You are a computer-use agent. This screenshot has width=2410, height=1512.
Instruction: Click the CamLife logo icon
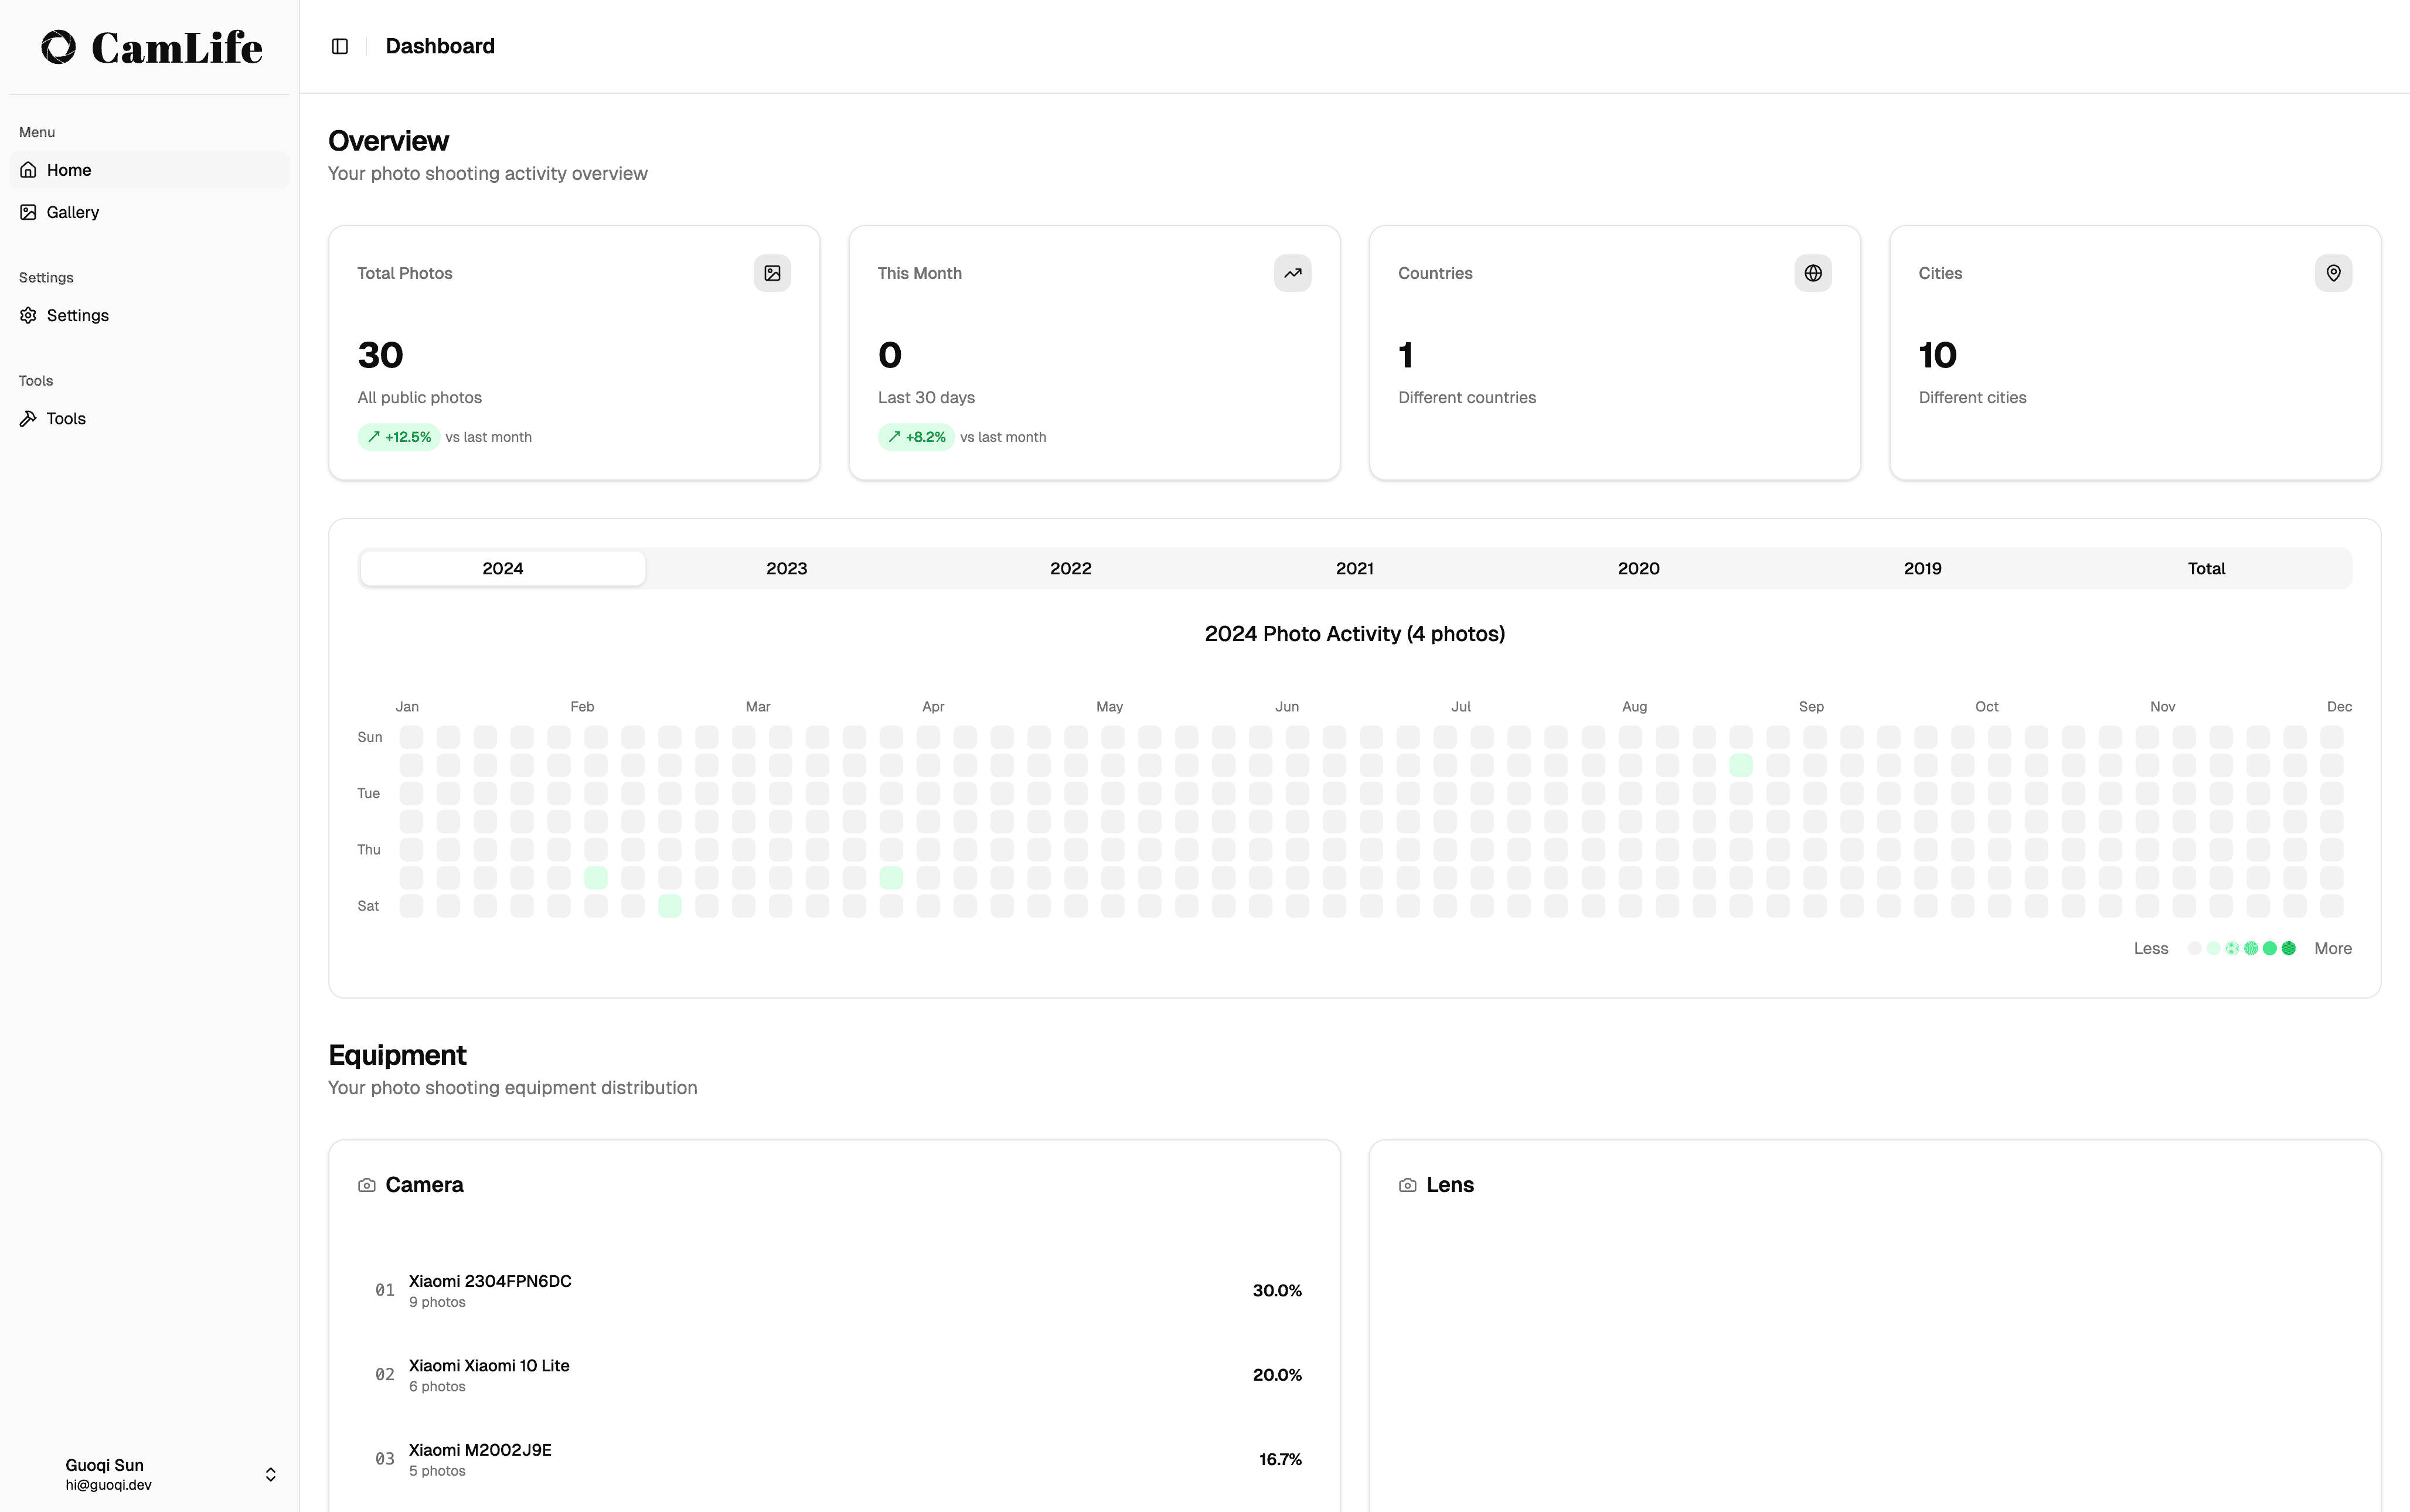pos(57,46)
